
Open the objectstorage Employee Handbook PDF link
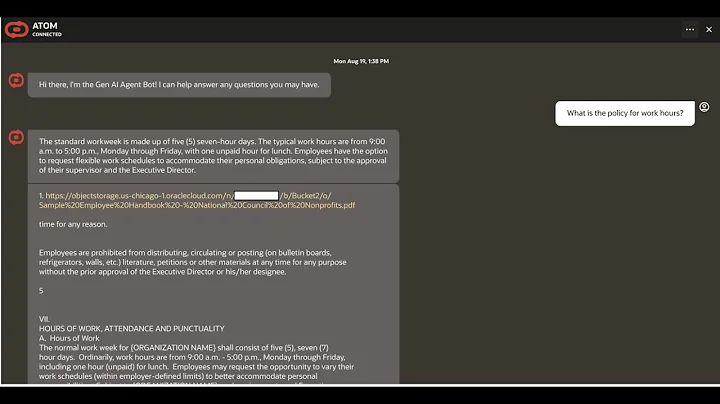pos(197,201)
